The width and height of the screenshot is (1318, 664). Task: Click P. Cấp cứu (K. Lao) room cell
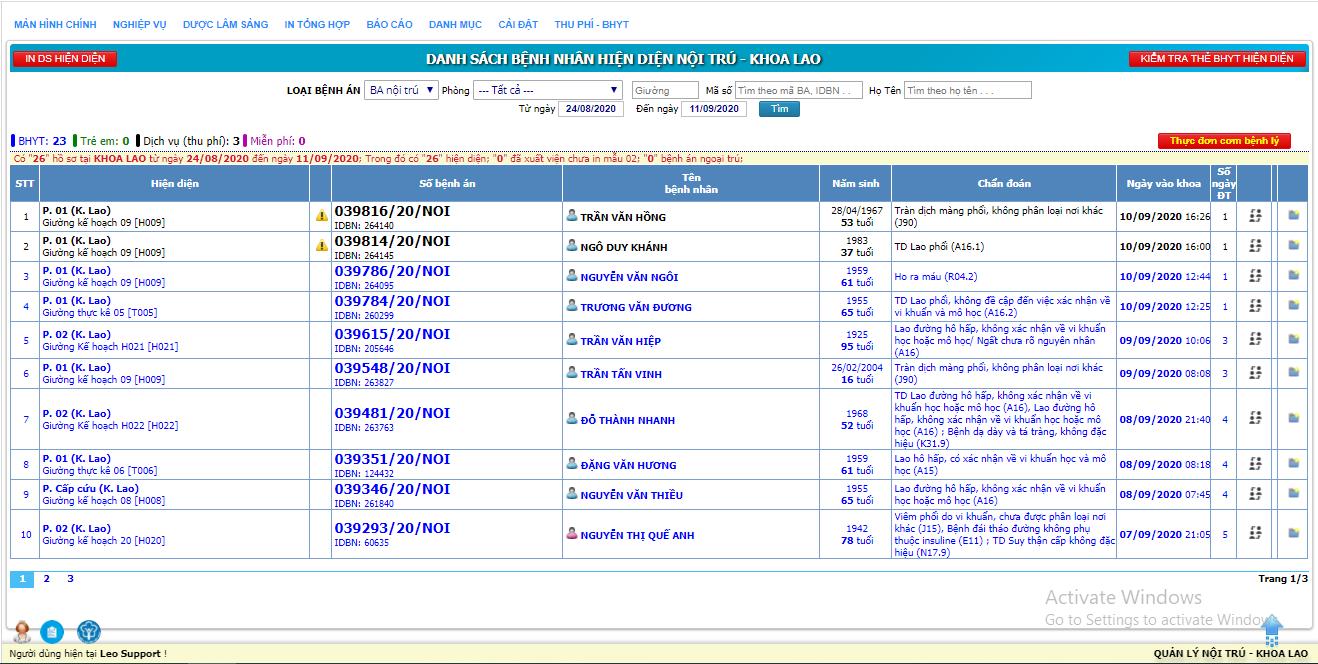click(x=91, y=489)
